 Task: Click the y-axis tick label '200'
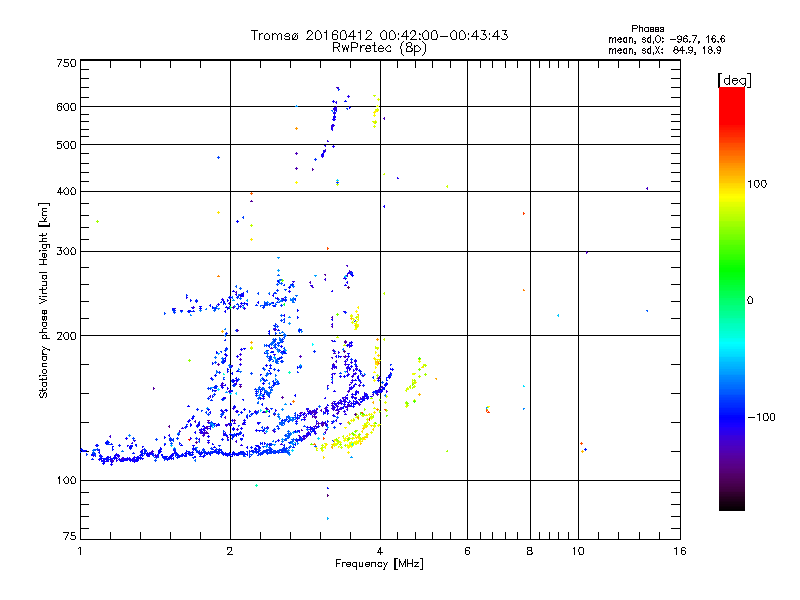66,336
